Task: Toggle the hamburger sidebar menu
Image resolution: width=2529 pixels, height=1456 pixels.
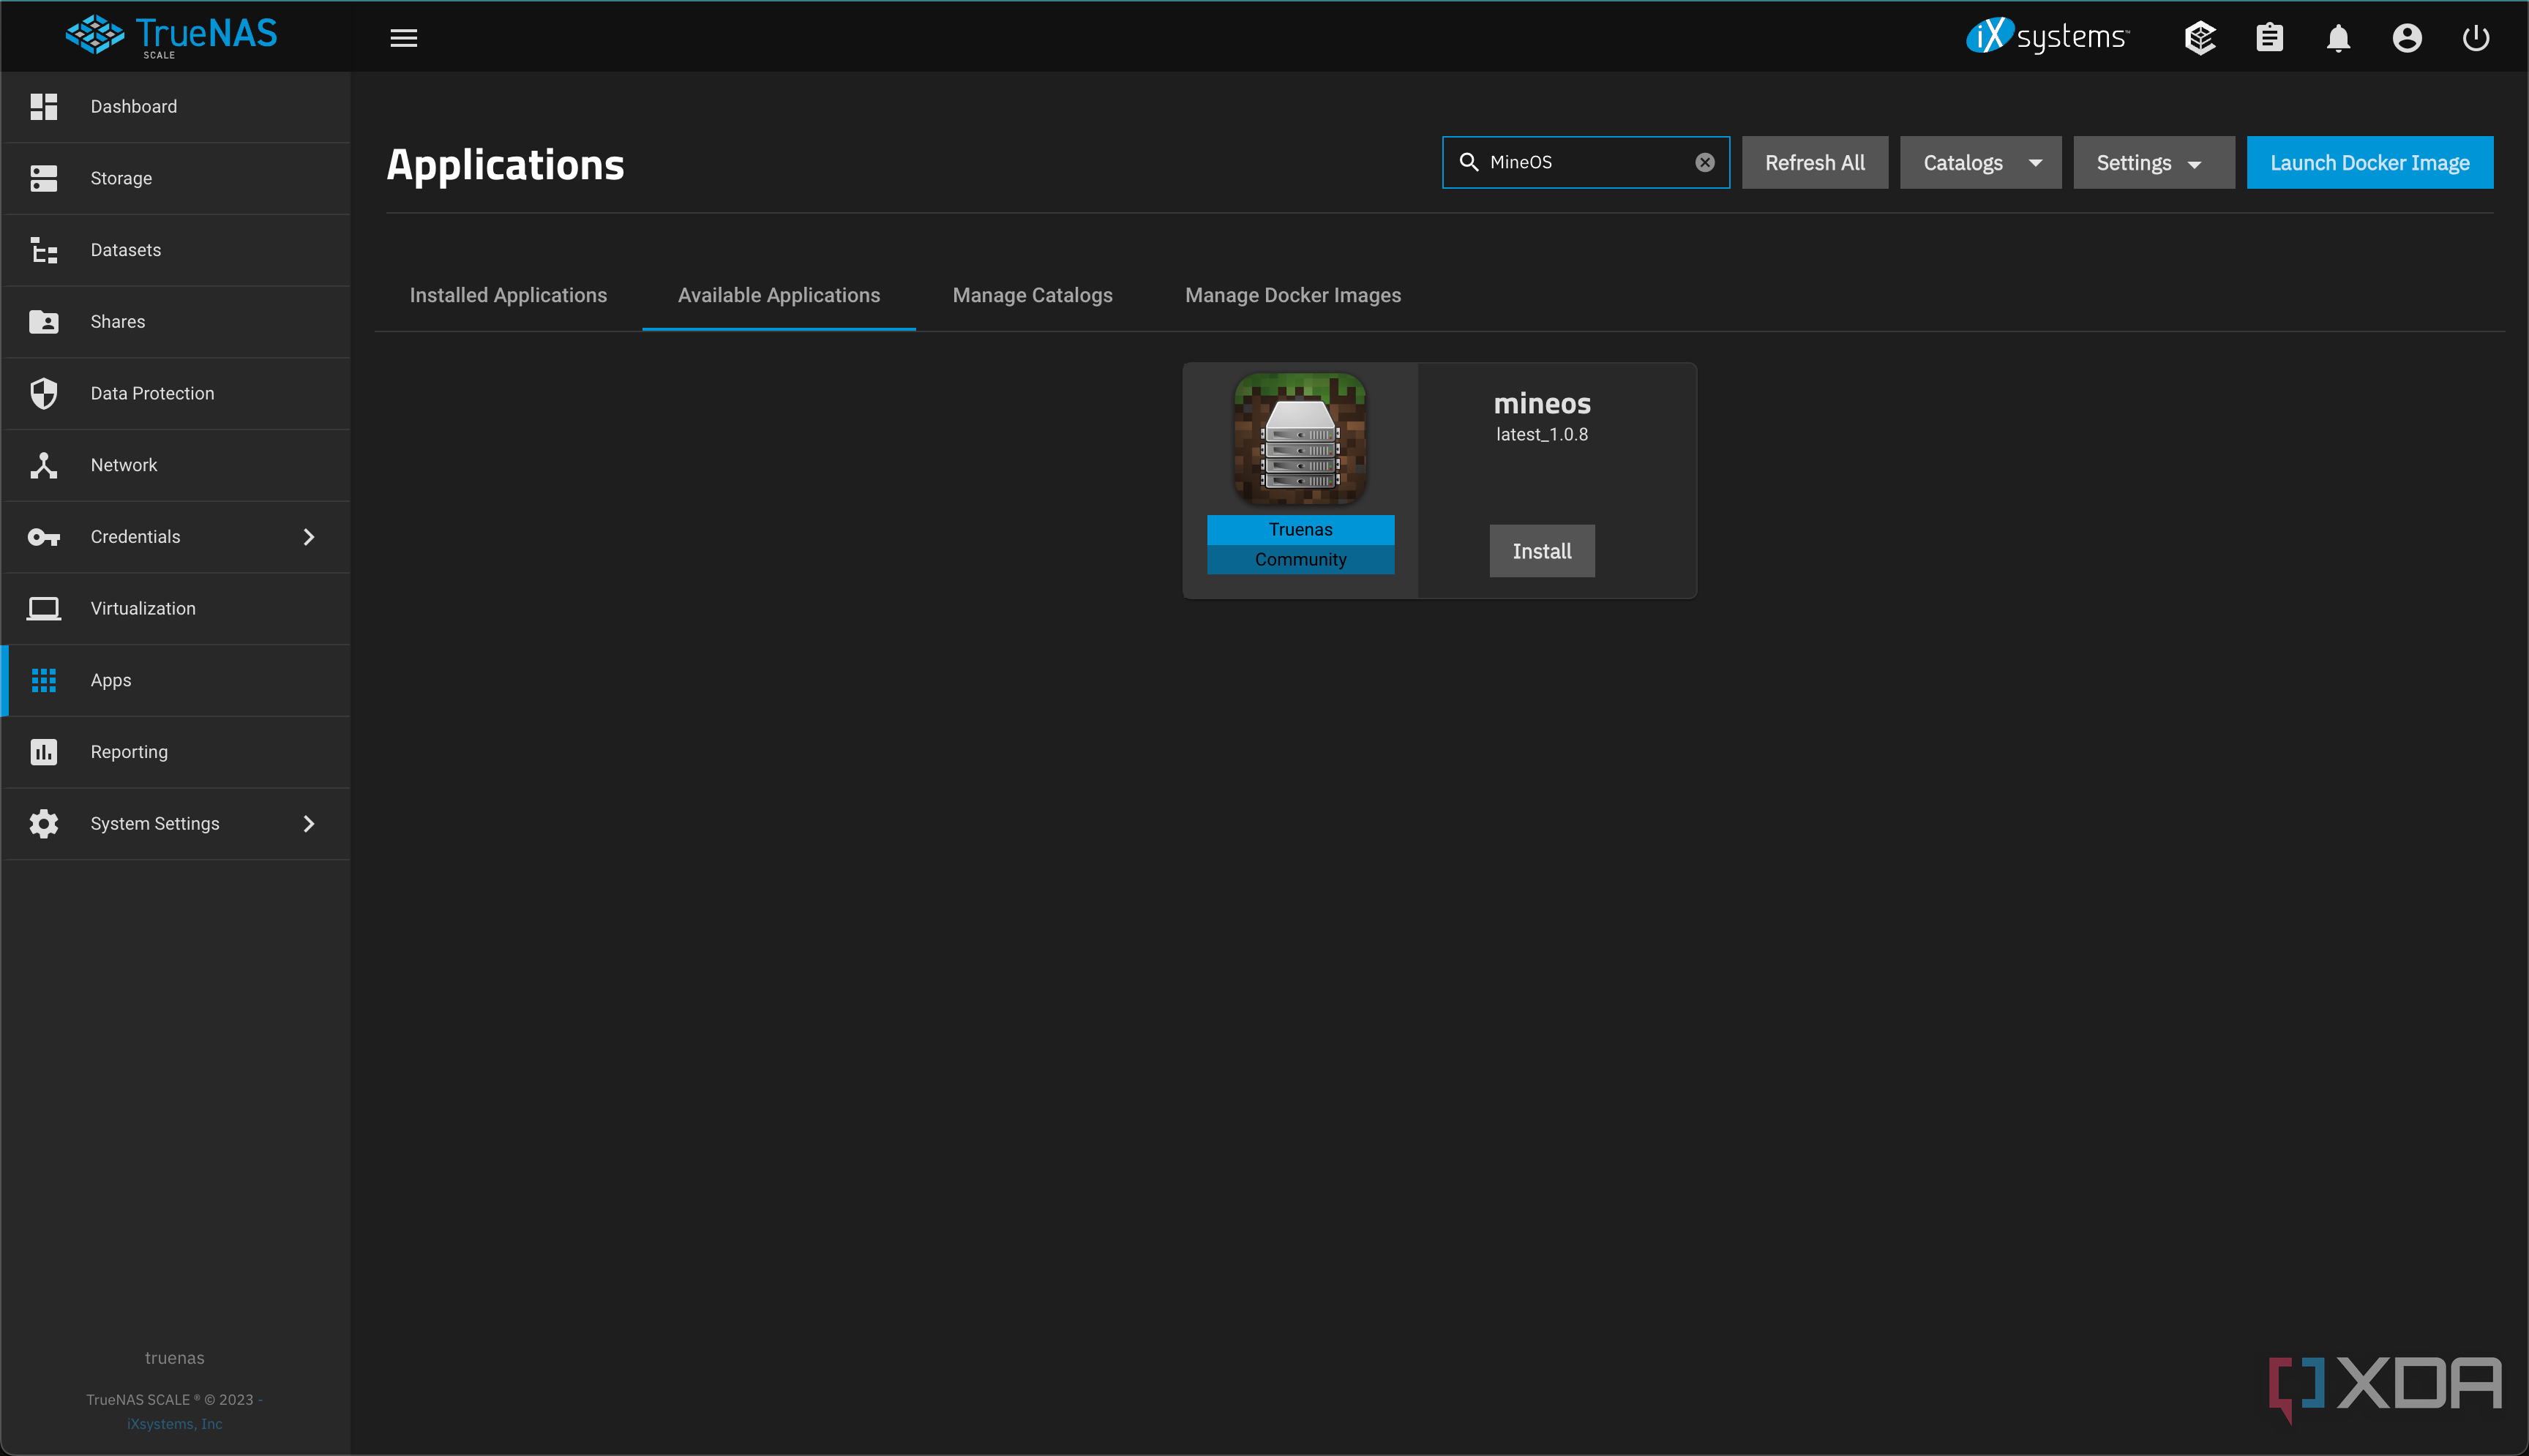Action: pyautogui.click(x=404, y=38)
